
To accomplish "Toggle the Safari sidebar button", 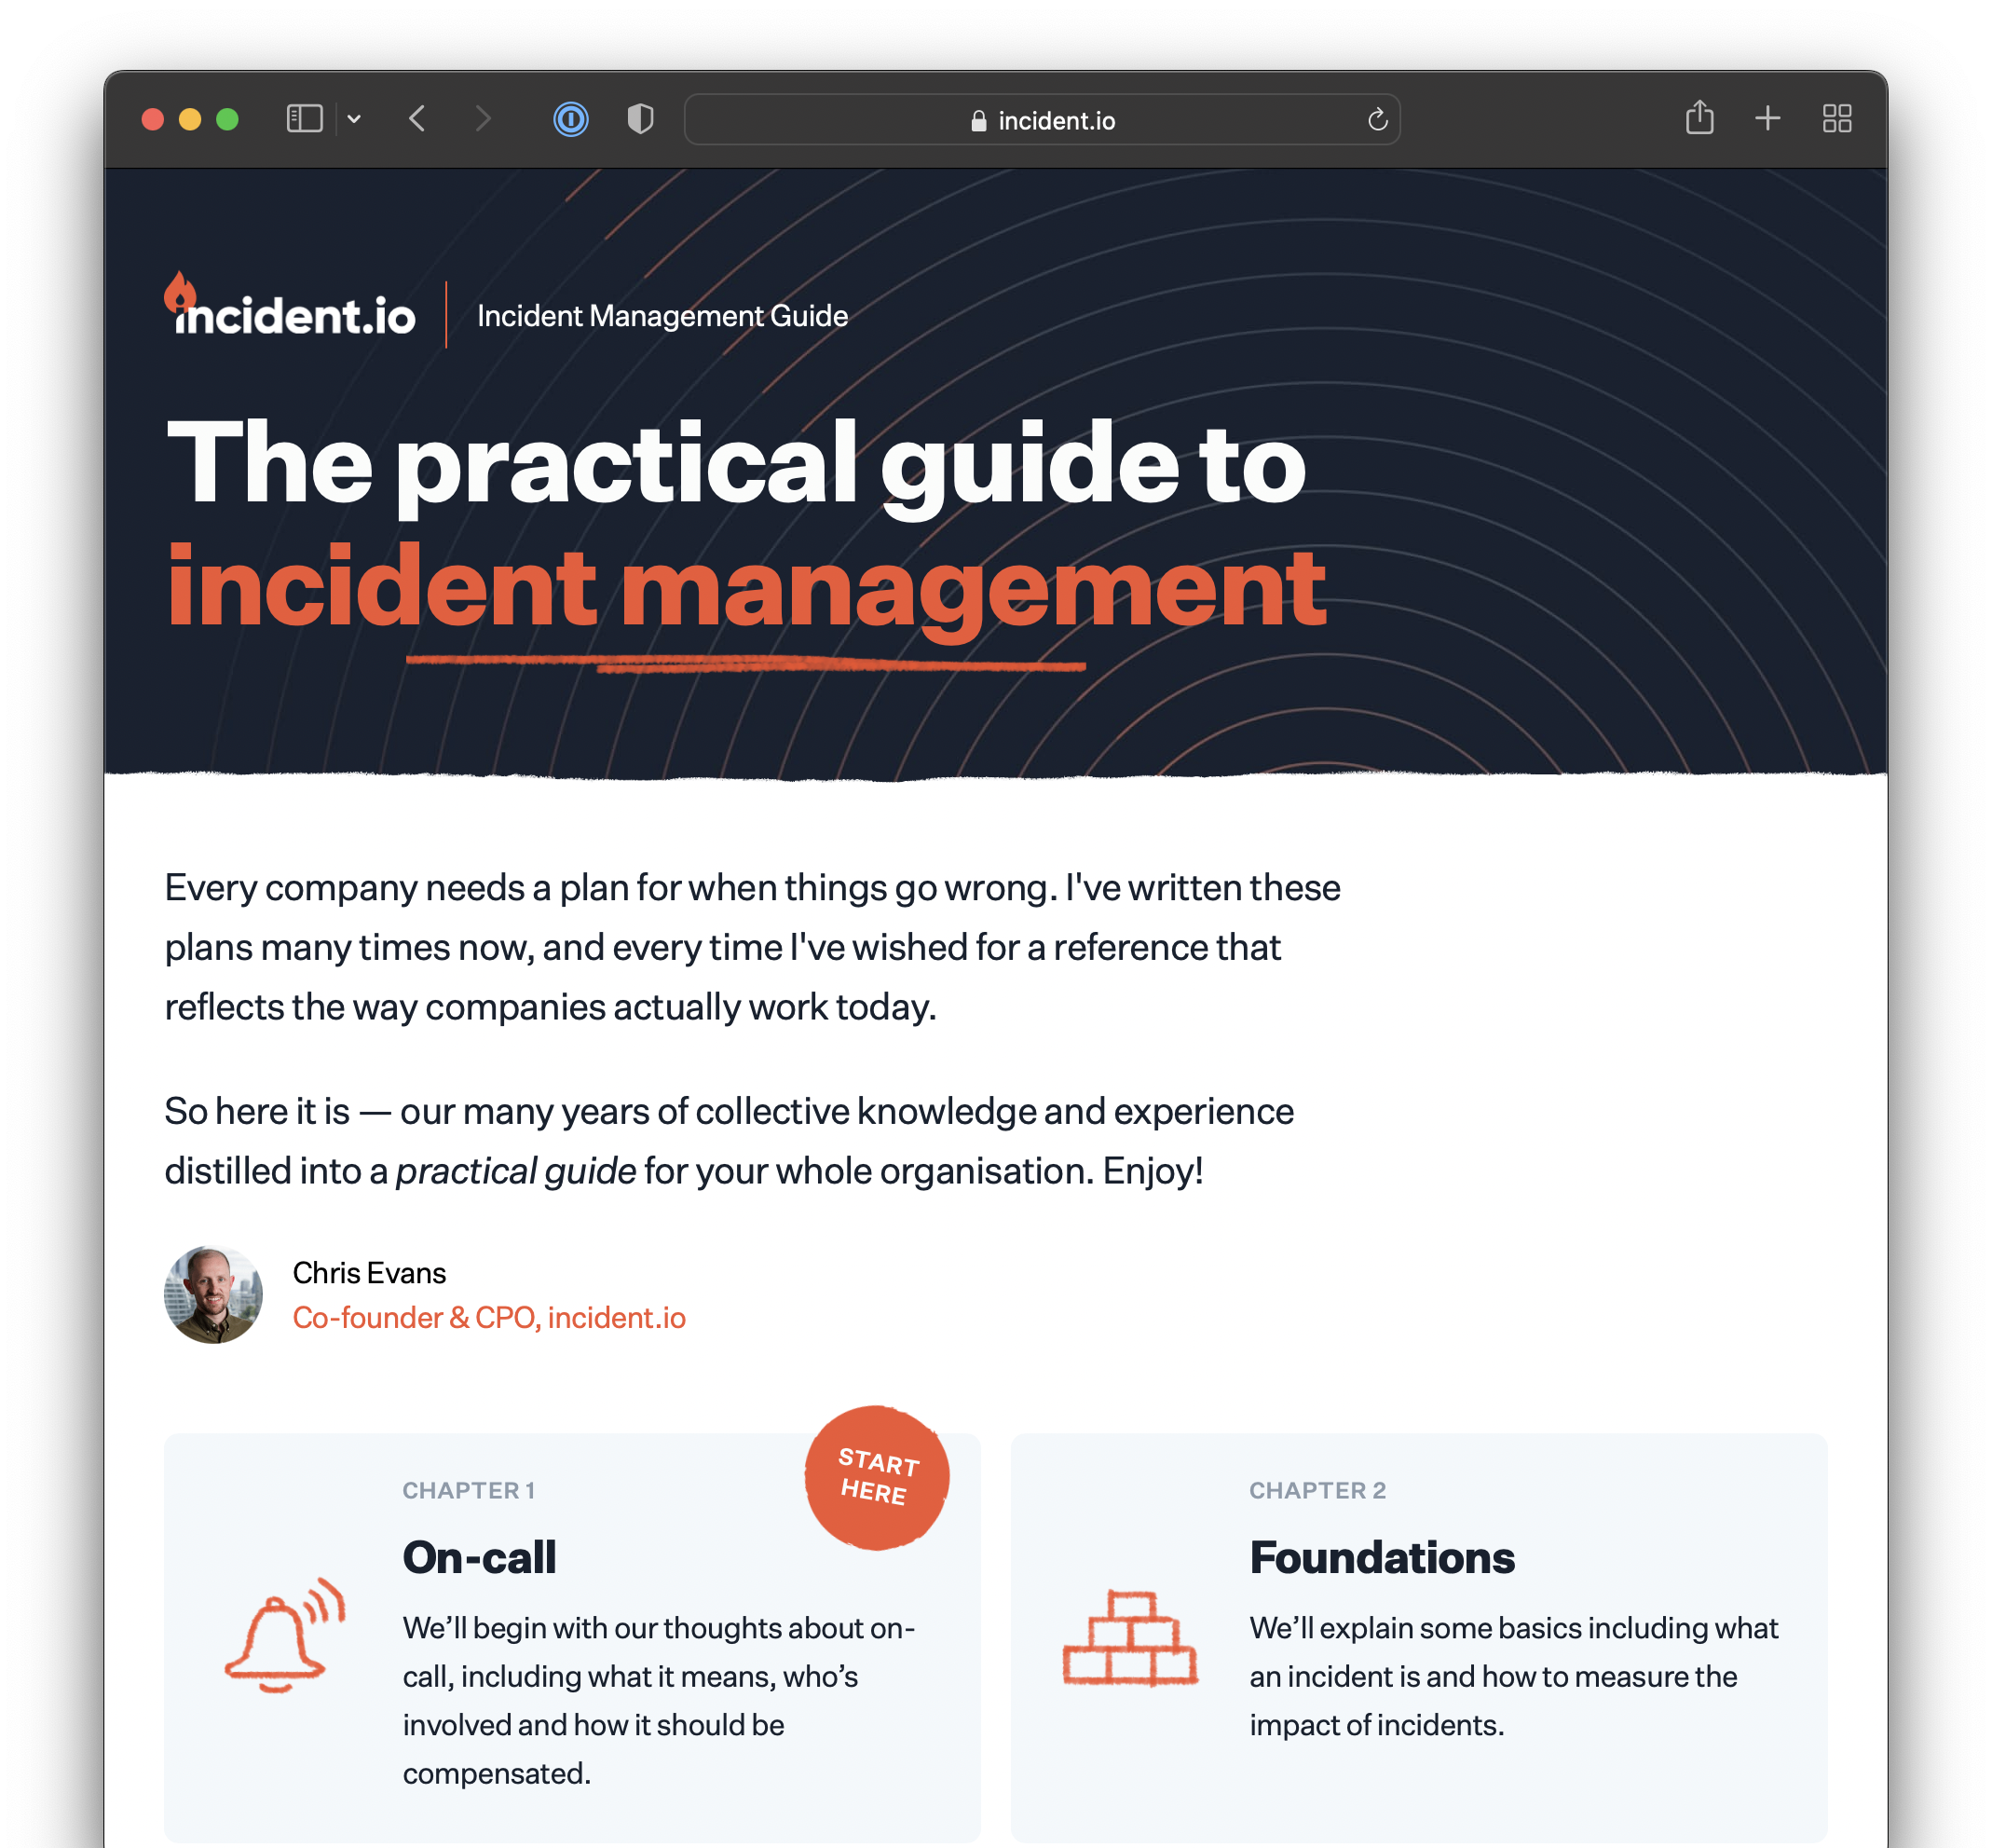I will pos(304,119).
